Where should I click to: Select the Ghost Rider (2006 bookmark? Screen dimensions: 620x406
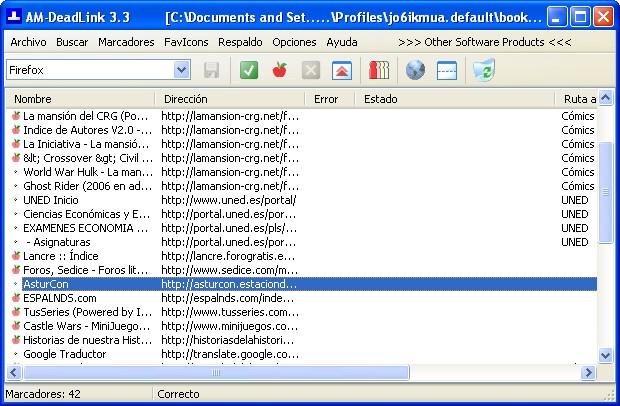point(87,186)
